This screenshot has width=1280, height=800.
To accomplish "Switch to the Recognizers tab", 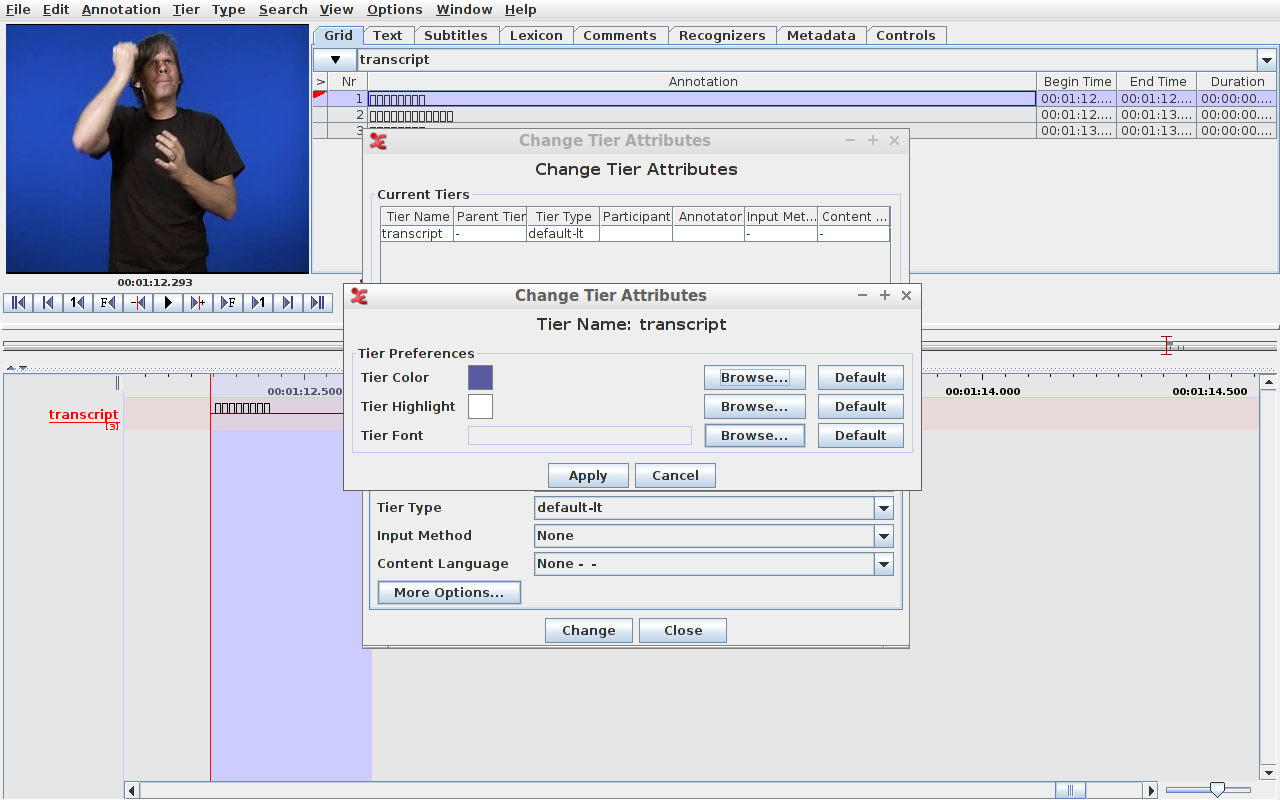I will [x=722, y=35].
